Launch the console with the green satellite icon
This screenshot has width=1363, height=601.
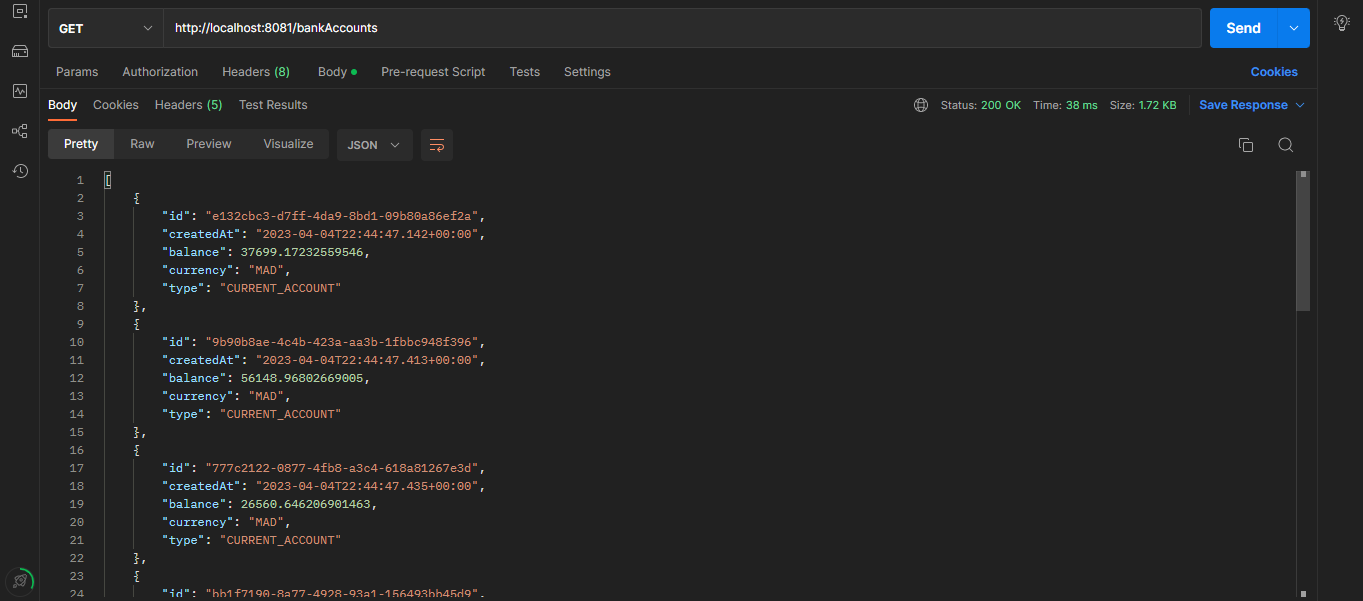point(20,580)
